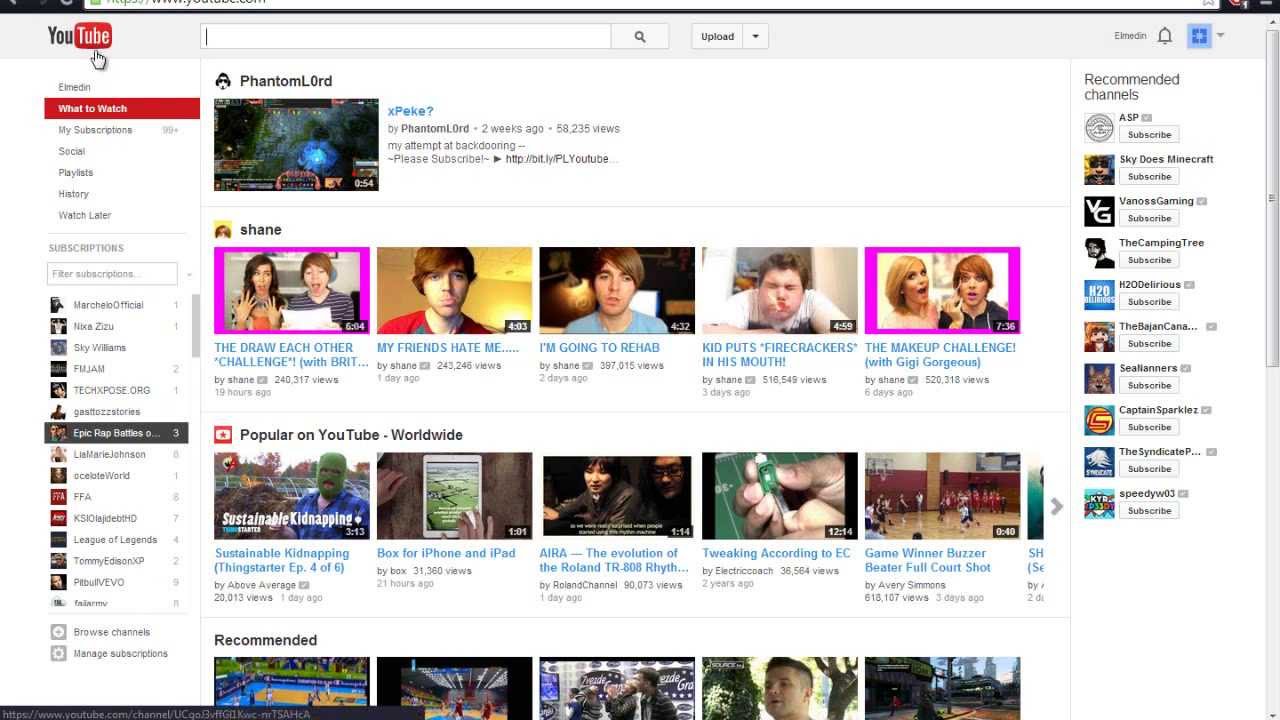Subscribe to TheBajanCanadian
This screenshot has width=1280, height=720.
(x=1149, y=344)
